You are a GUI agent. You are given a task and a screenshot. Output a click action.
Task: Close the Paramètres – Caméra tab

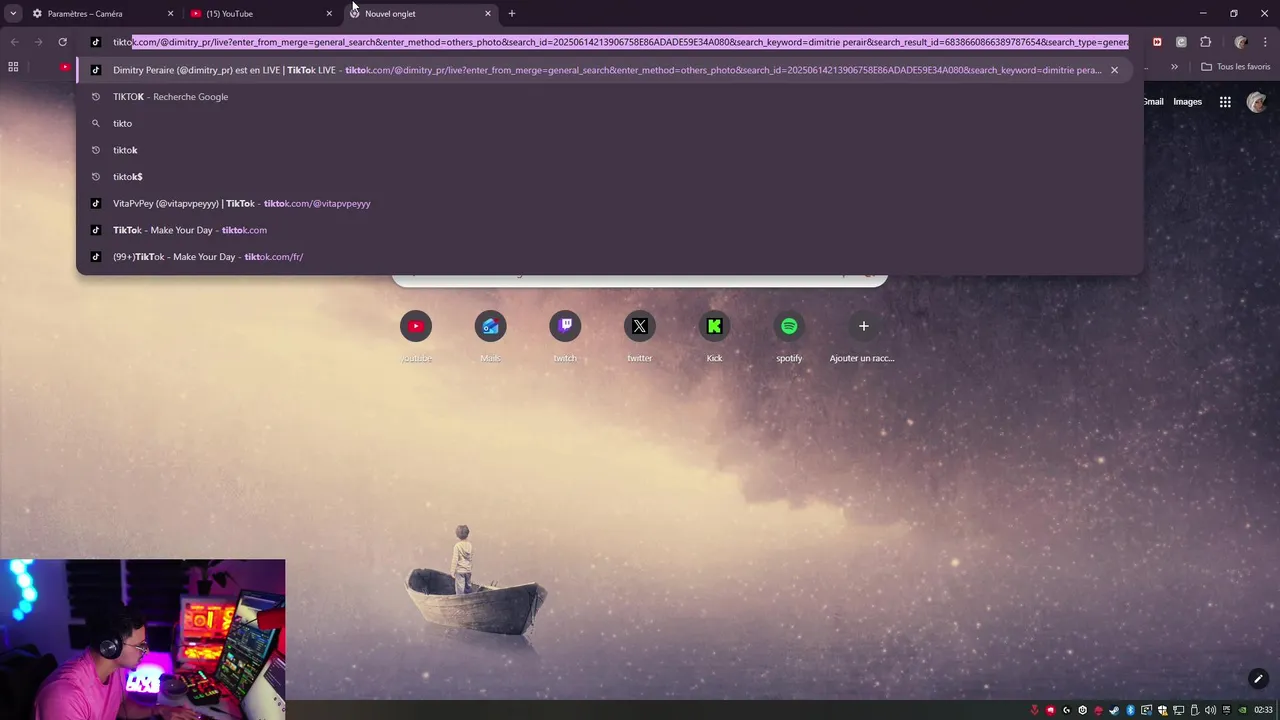170,14
